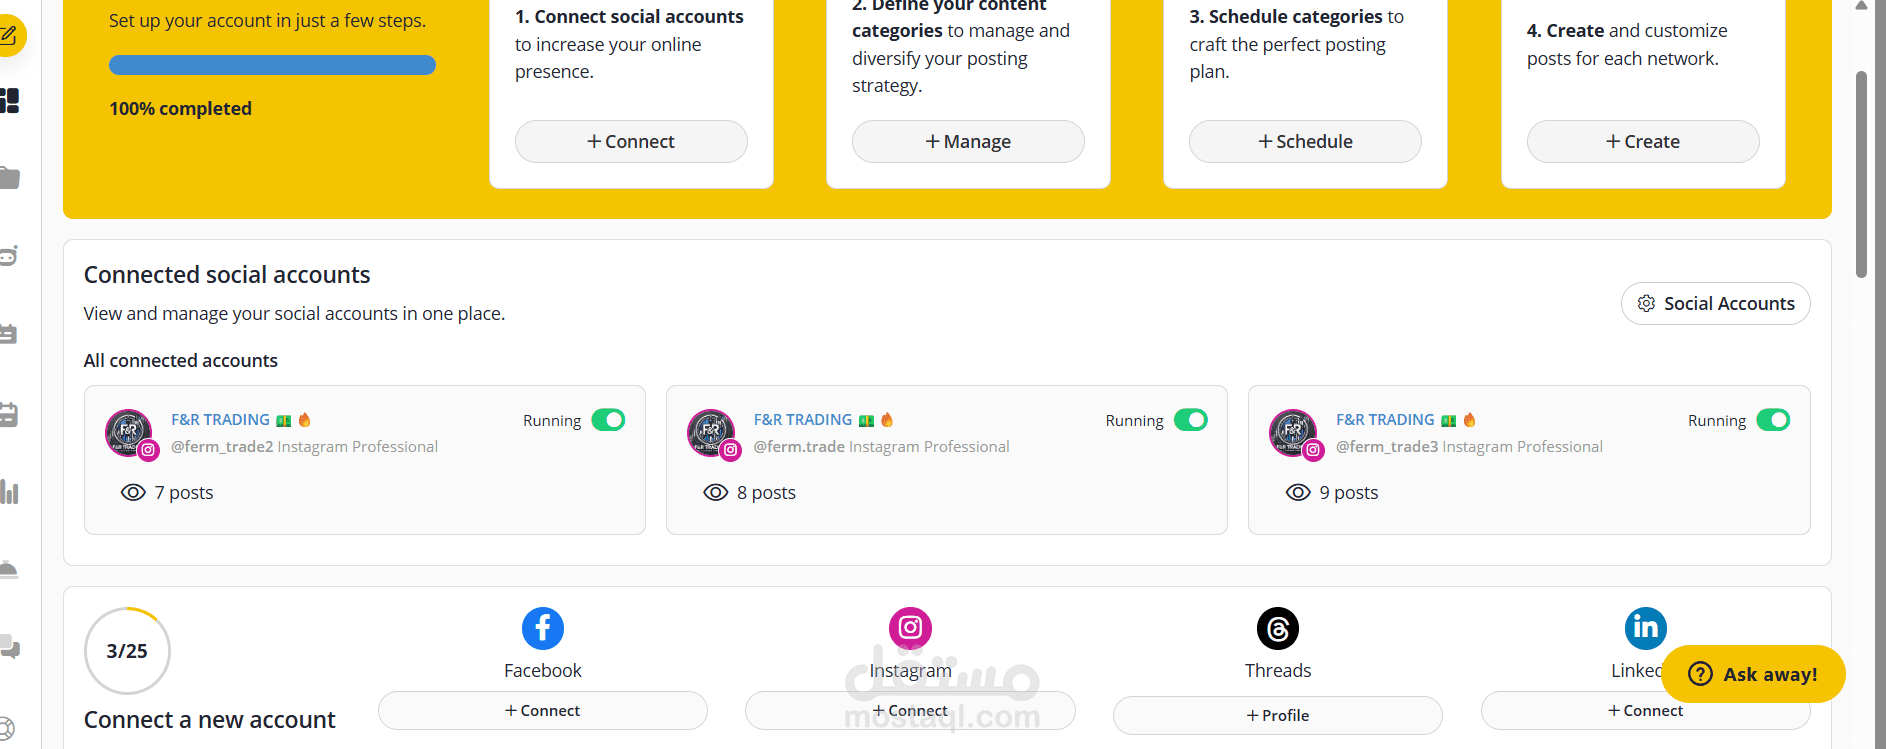Connect a LinkedIn account
The width and height of the screenshot is (1886, 749).
[1645, 710]
